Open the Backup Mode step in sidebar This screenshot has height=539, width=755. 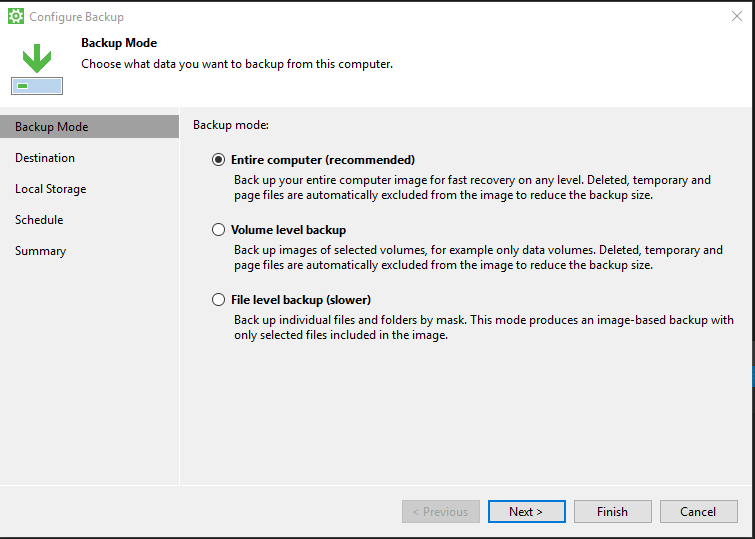coord(52,127)
